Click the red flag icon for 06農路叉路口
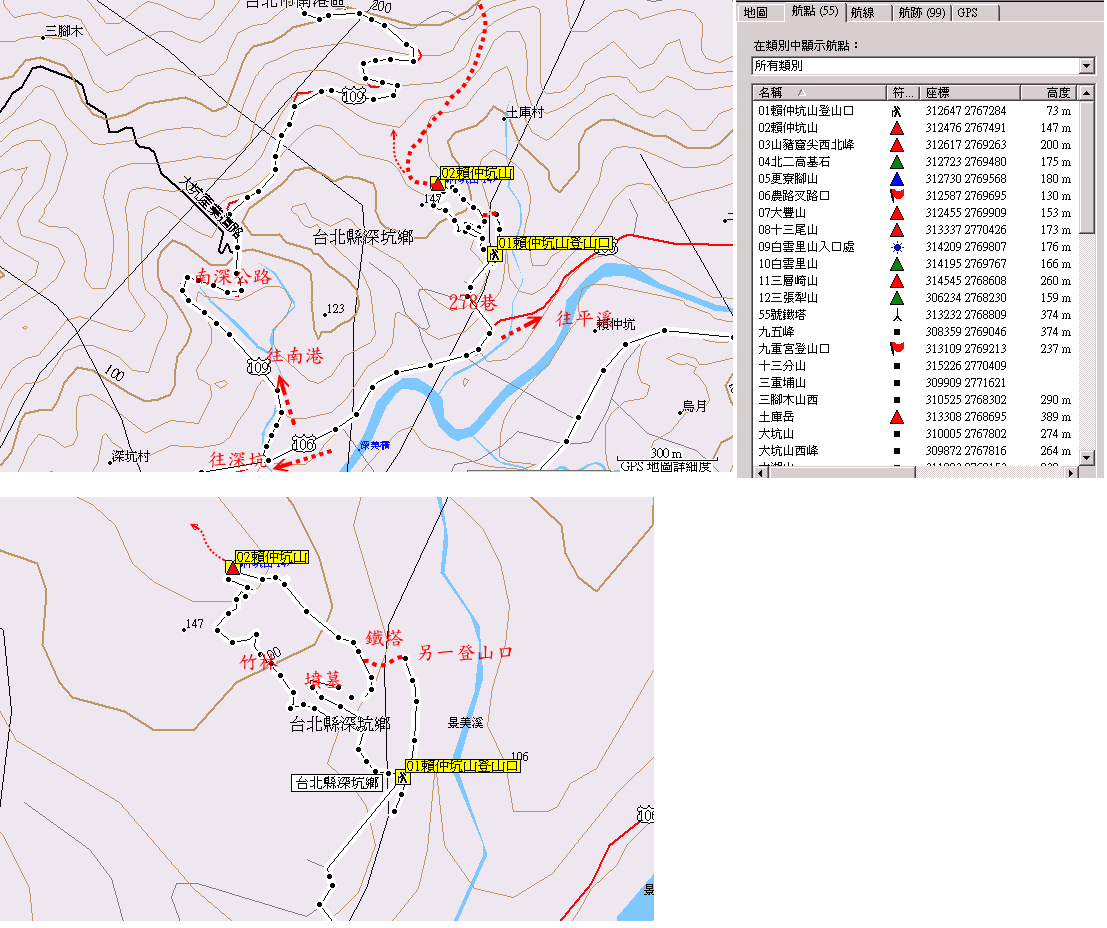Image resolution: width=1107 pixels, height=928 pixels. click(x=897, y=196)
